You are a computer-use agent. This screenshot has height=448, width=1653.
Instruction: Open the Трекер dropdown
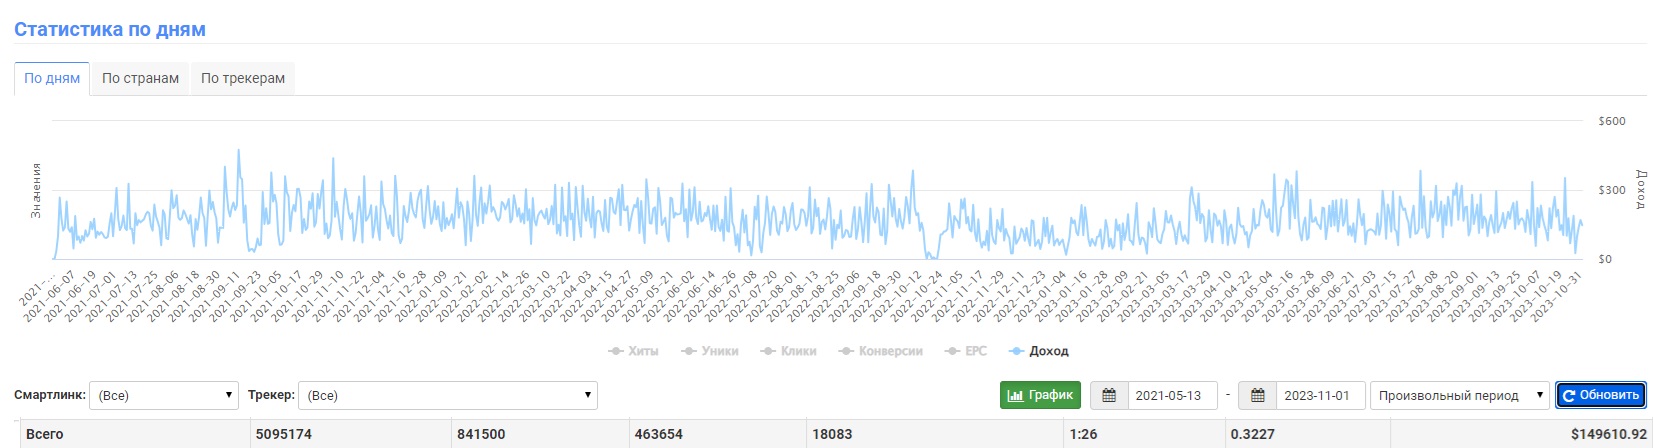(x=448, y=395)
